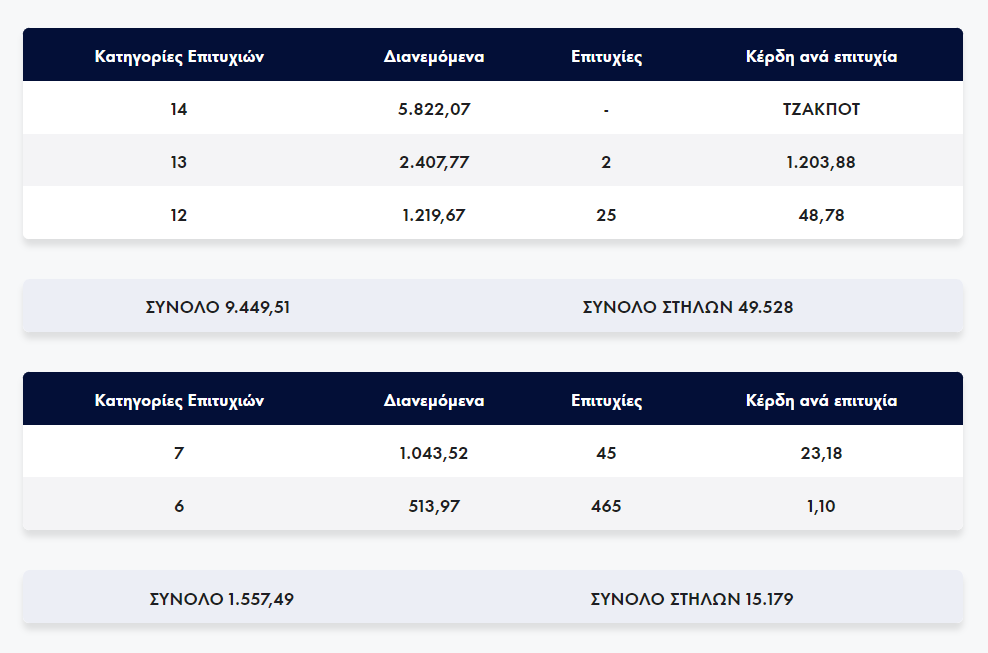This screenshot has width=988, height=653.
Task: Select the 1,10 winnings per success cell
Action: coord(821,506)
